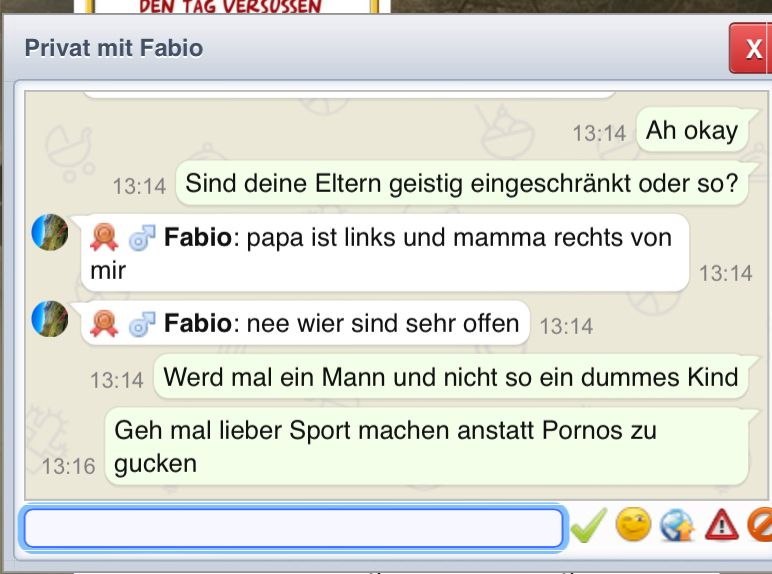Click the message text input field

point(293,528)
